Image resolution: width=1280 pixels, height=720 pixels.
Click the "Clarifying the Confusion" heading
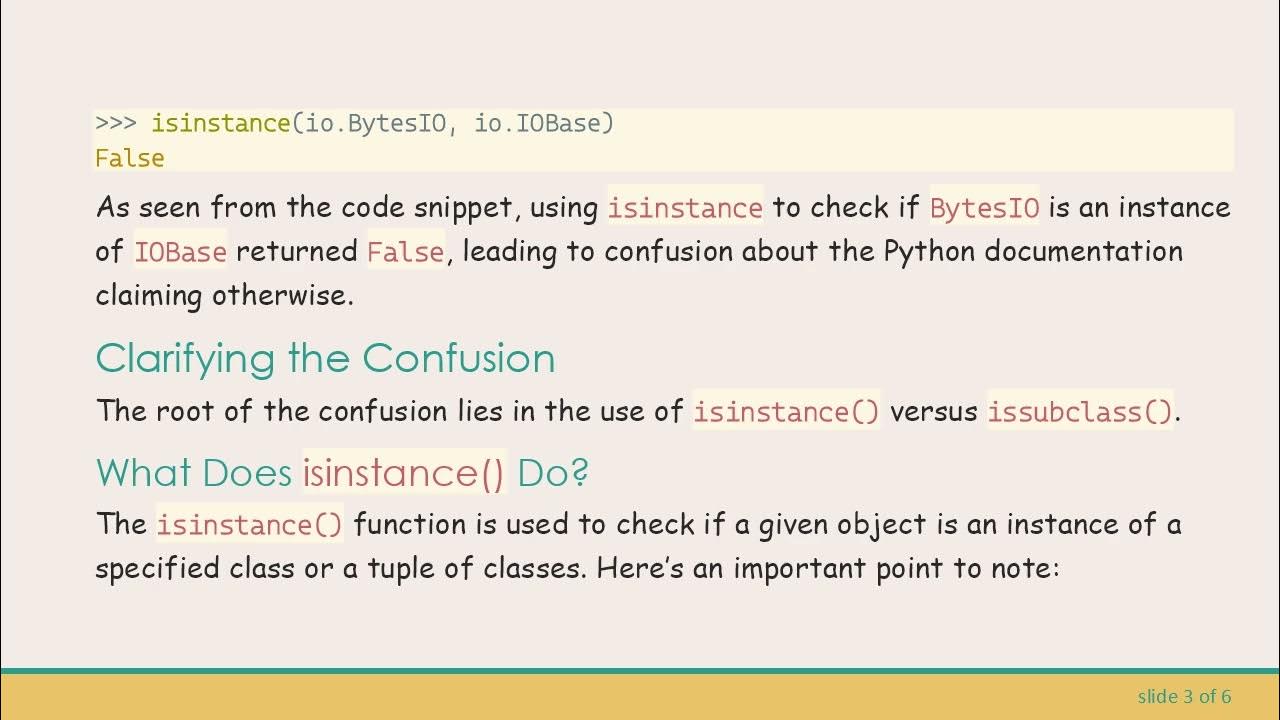click(x=325, y=358)
